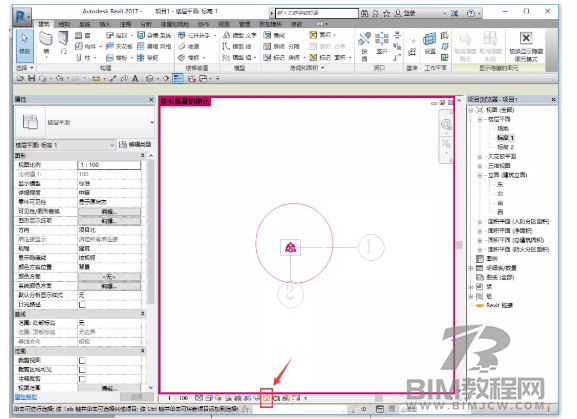The width and height of the screenshot is (577, 419).
Task: Select the Model Text (模型 文字) tool
Action: [239, 35]
